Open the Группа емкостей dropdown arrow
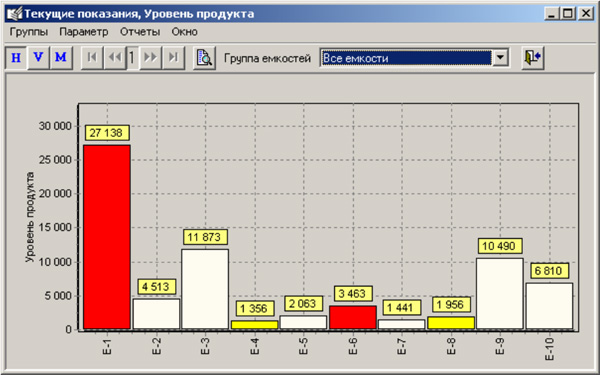The height and width of the screenshot is (375, 600). pos(500,58)
